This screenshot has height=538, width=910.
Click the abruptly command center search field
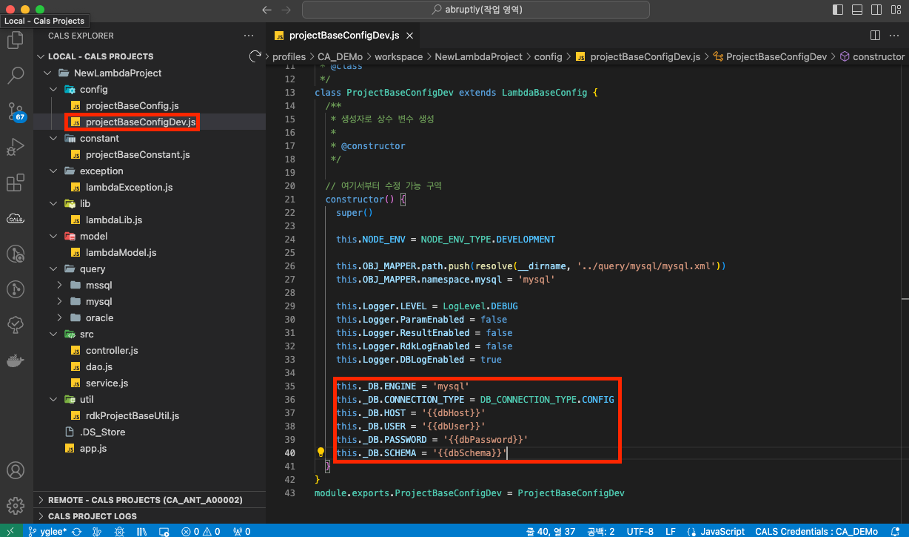(x=475, y=10)
